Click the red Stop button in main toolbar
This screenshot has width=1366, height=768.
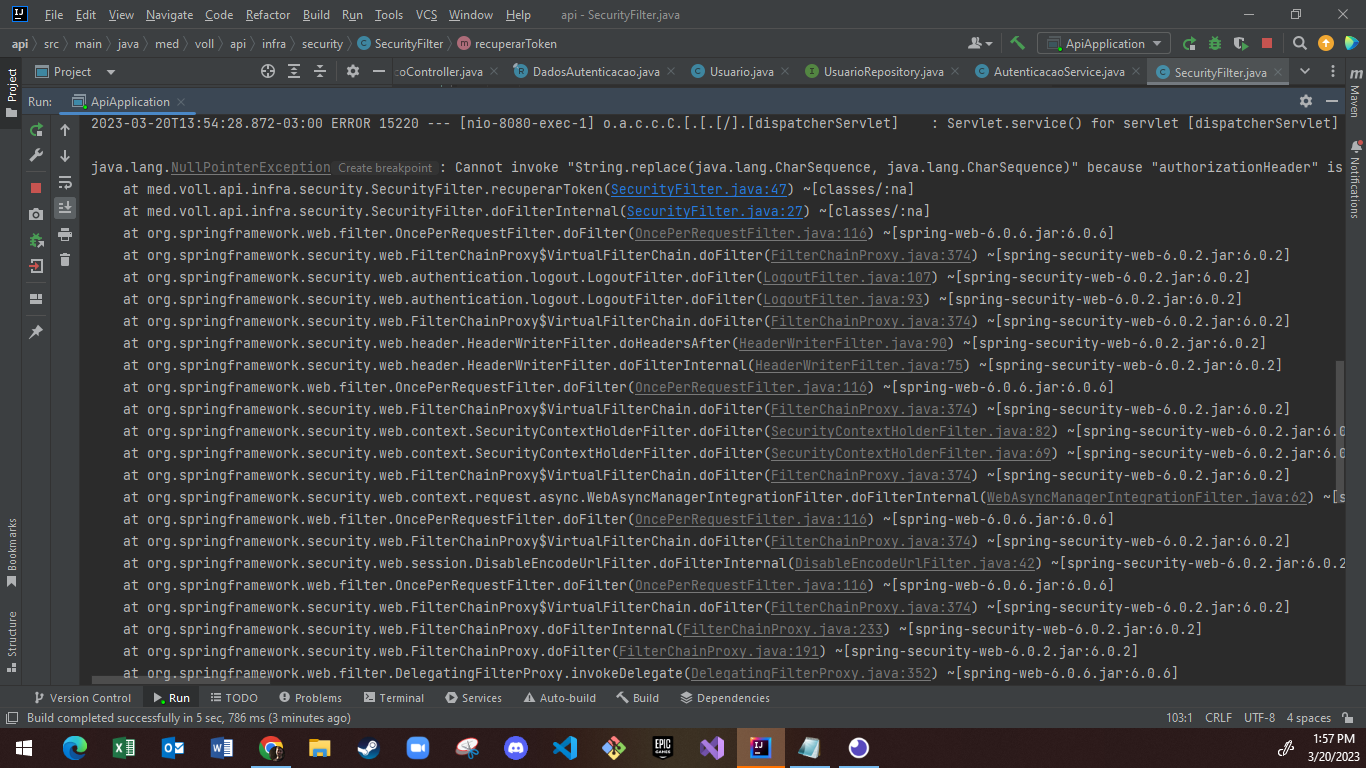1267,43
